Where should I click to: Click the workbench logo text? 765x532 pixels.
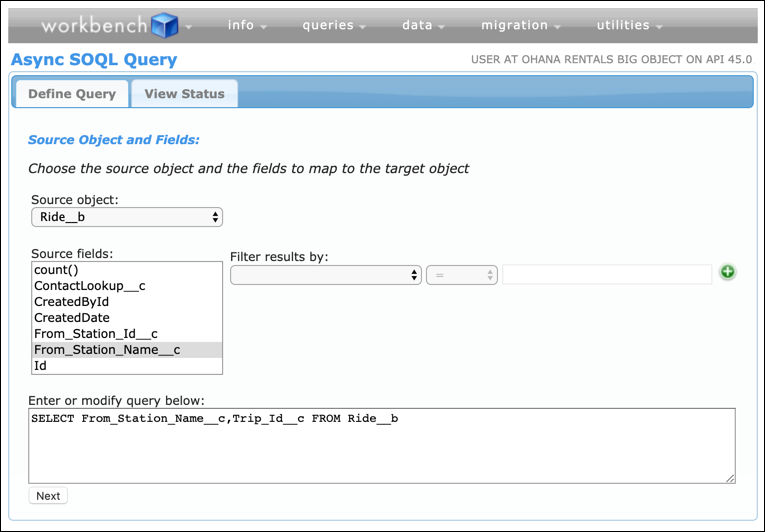tap(94, 25)
